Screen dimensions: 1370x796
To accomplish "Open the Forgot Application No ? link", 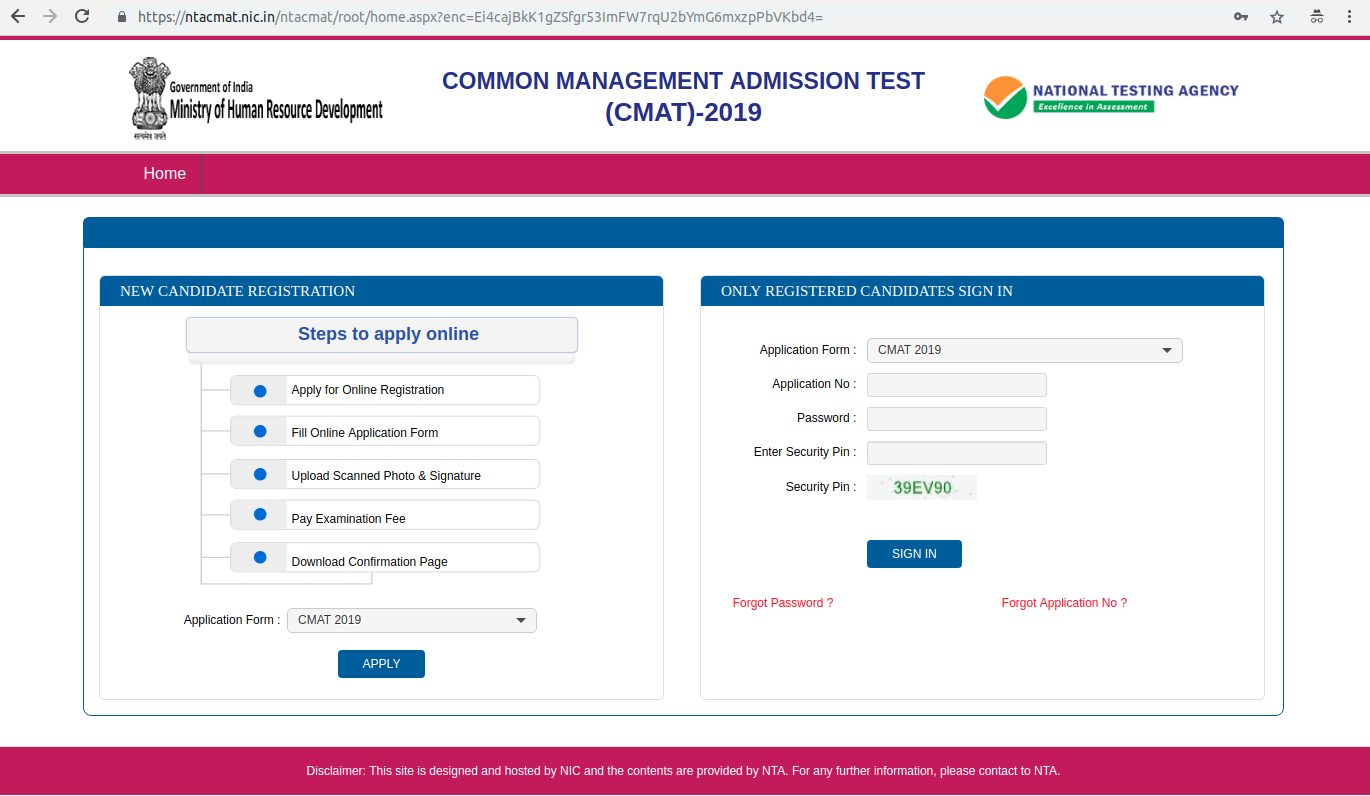I will (x=1064, y=603).
